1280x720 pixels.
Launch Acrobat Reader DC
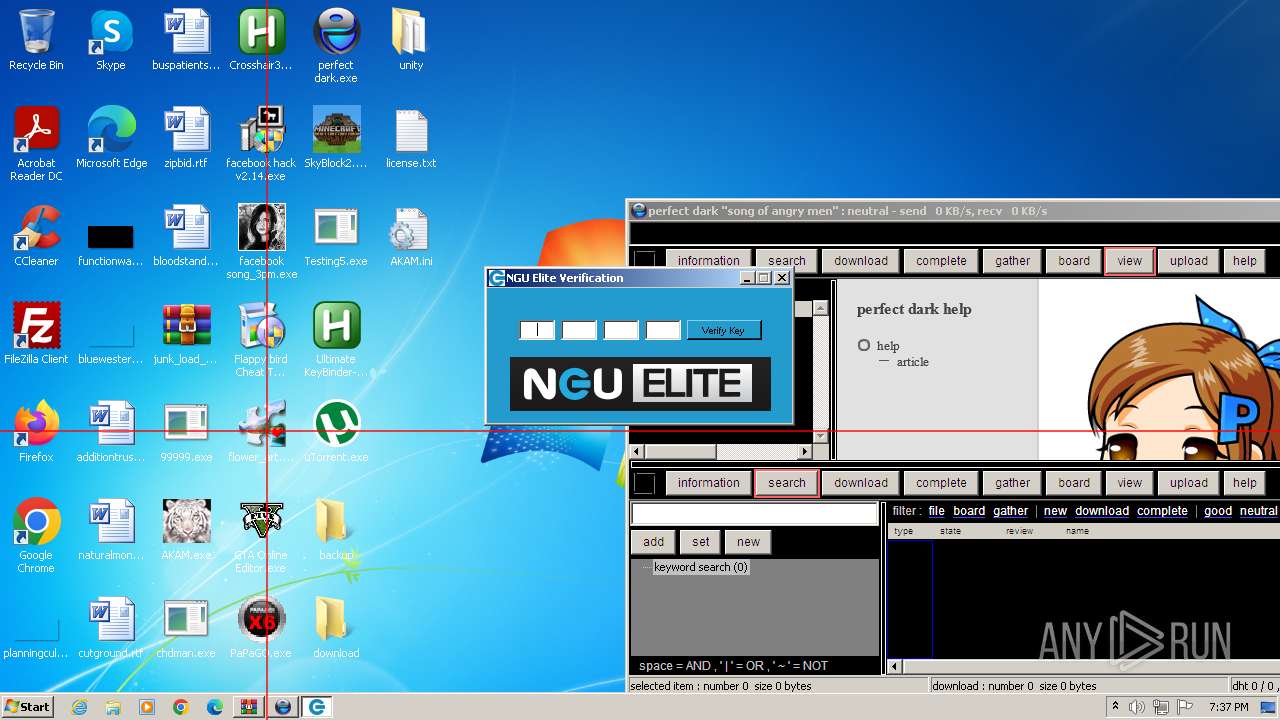pyautogui.click(x=36, y=145)
